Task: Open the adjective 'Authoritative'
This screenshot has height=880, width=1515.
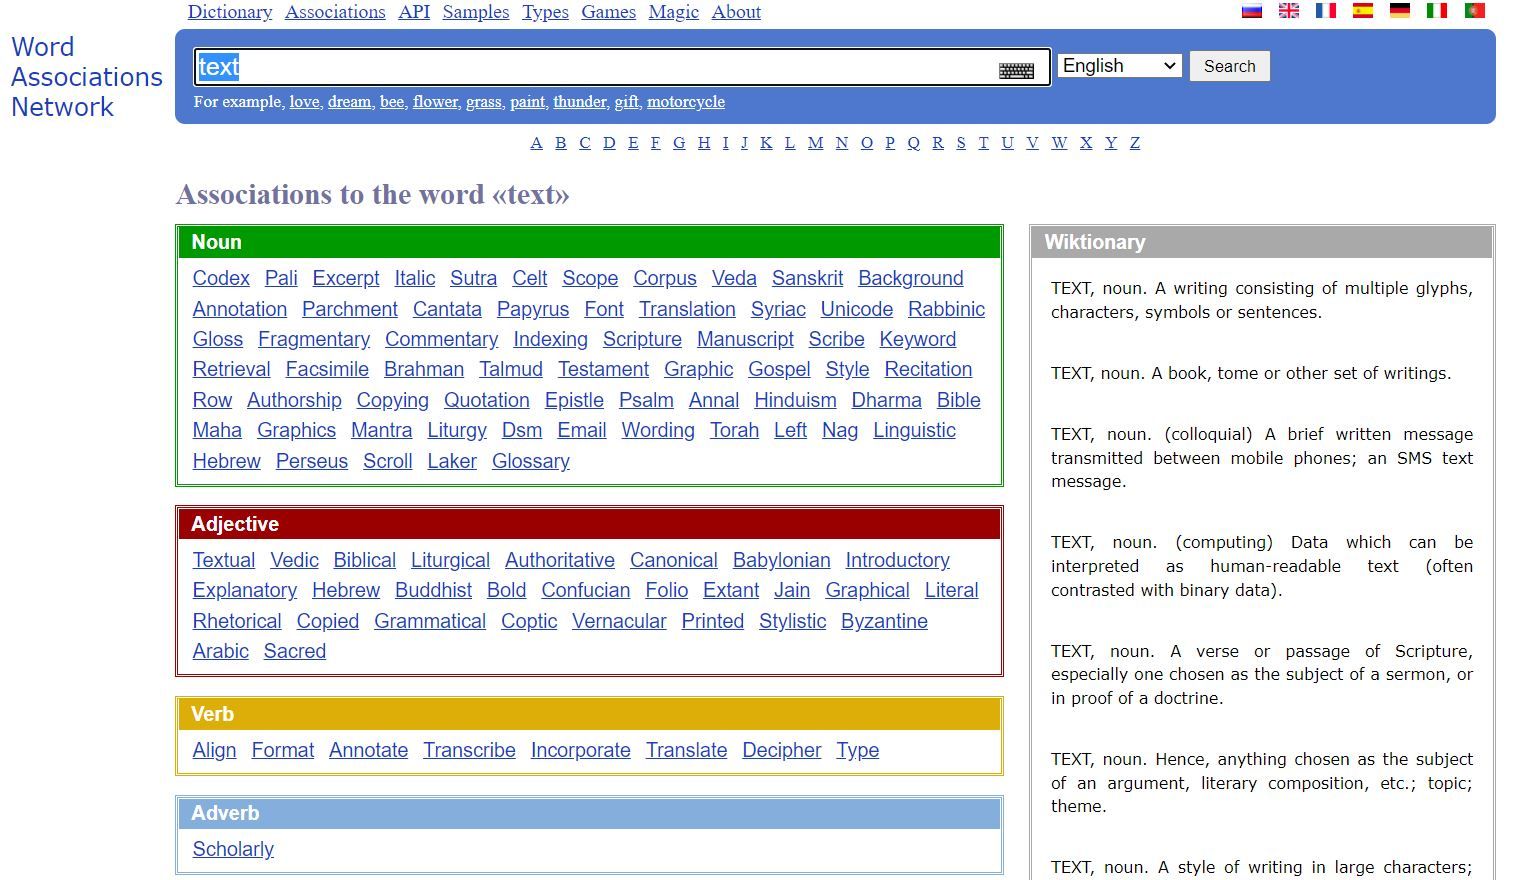Action: pos(560,560)
